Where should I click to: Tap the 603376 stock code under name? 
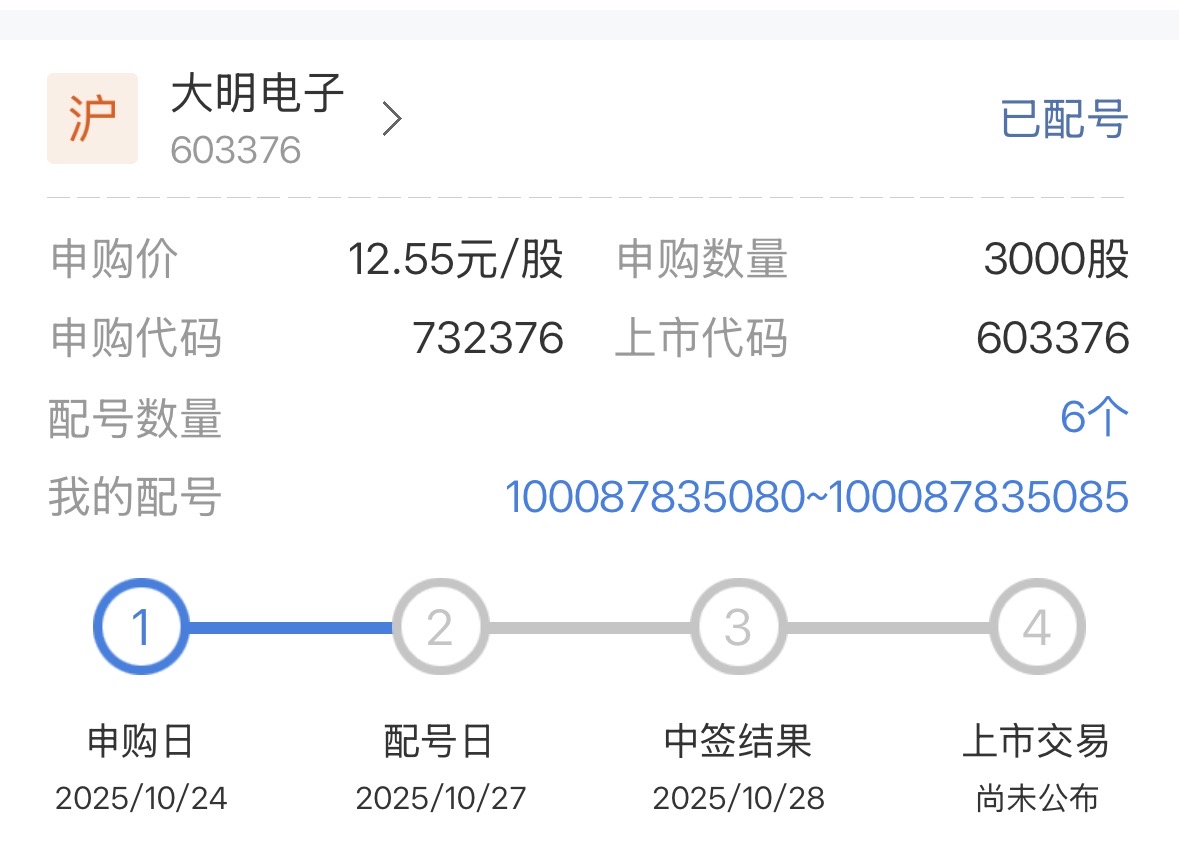pos(235,150)
